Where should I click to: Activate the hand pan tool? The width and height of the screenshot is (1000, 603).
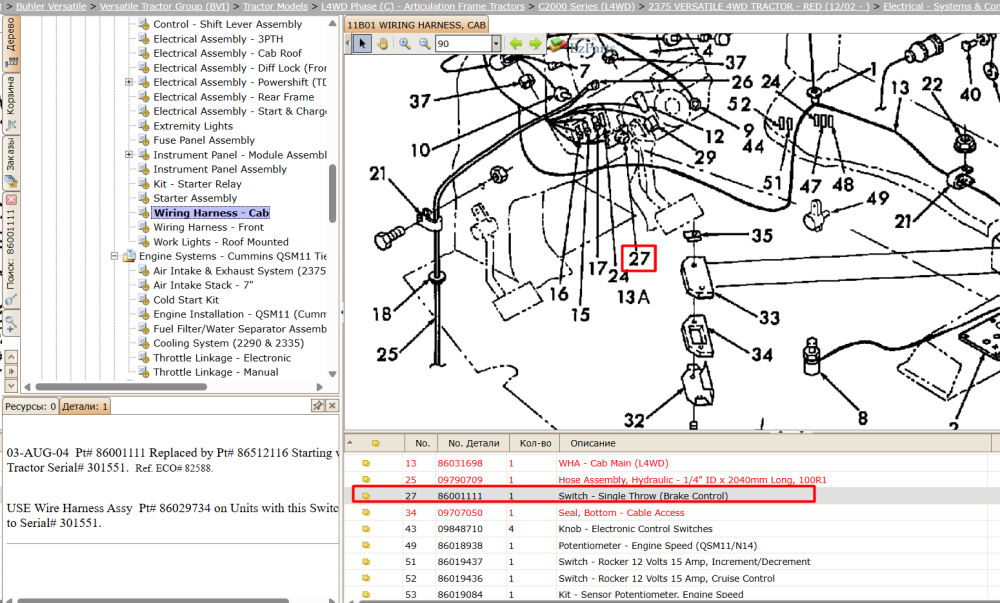point(382,43)
